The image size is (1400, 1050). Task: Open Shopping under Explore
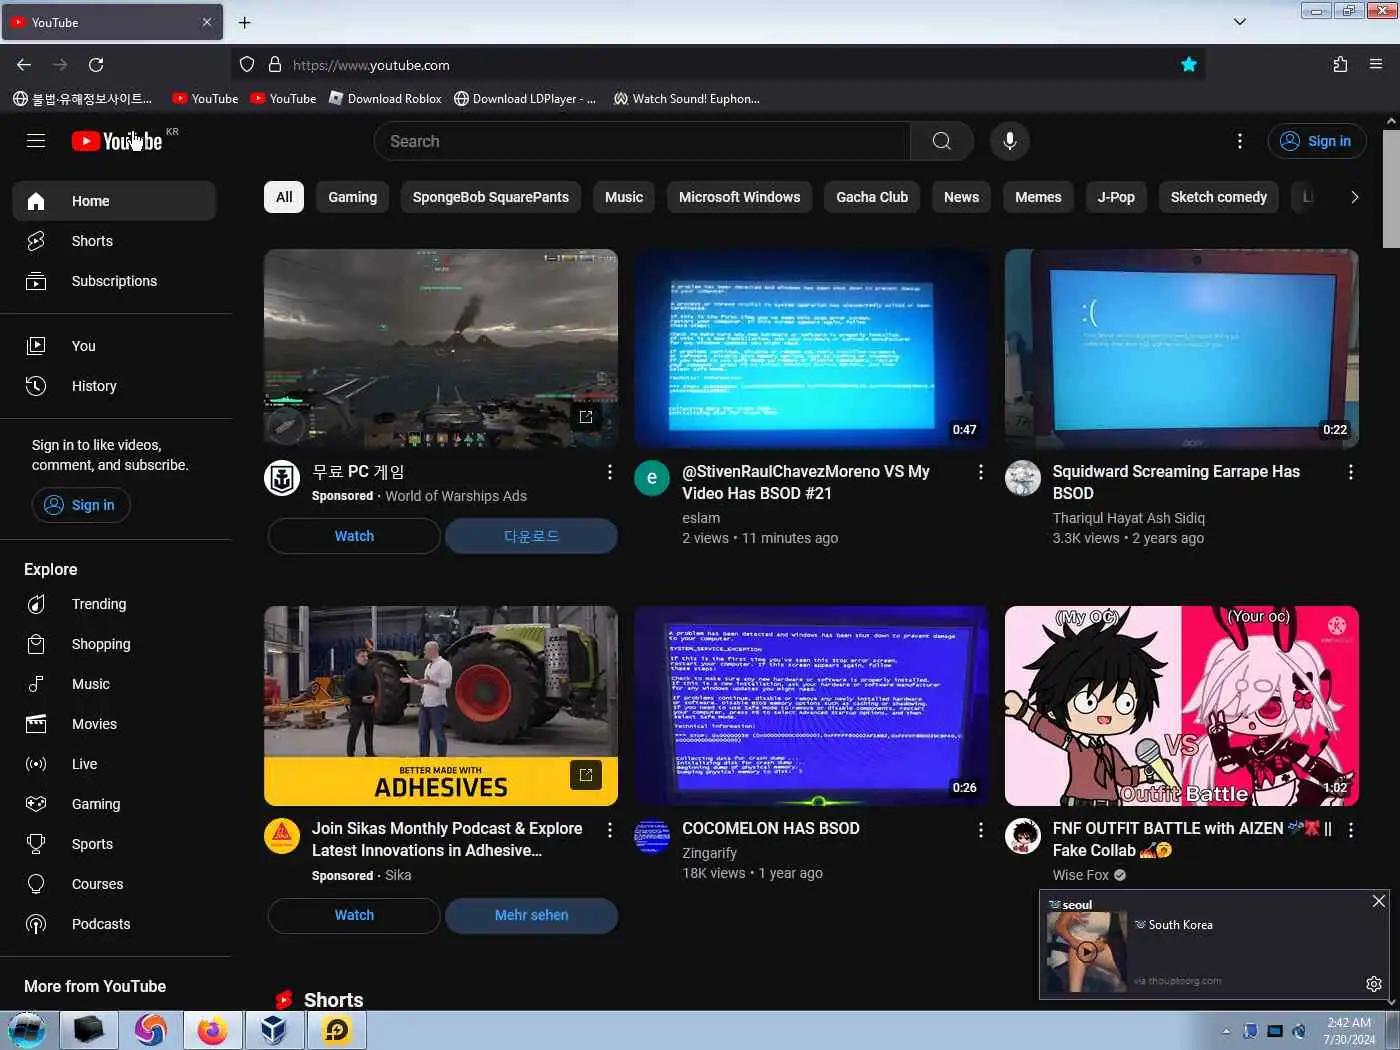[114, 644]
